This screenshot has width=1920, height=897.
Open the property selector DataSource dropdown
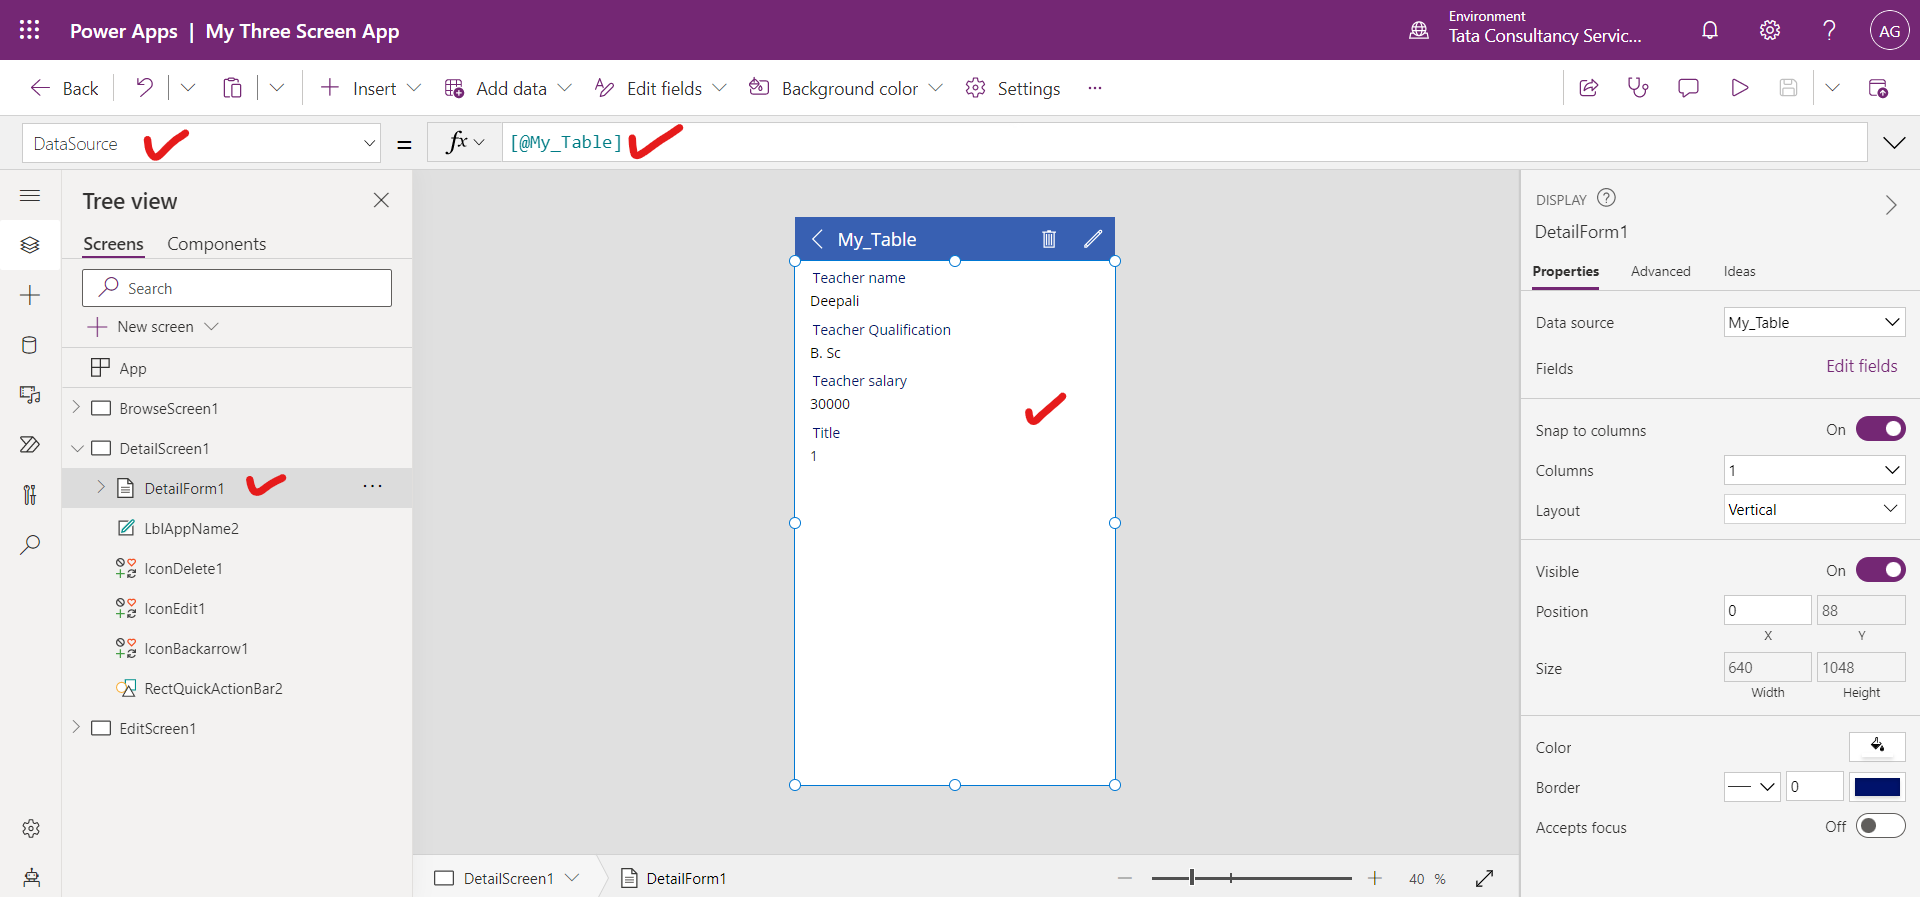pyautogui.click(x=201, y=143)
